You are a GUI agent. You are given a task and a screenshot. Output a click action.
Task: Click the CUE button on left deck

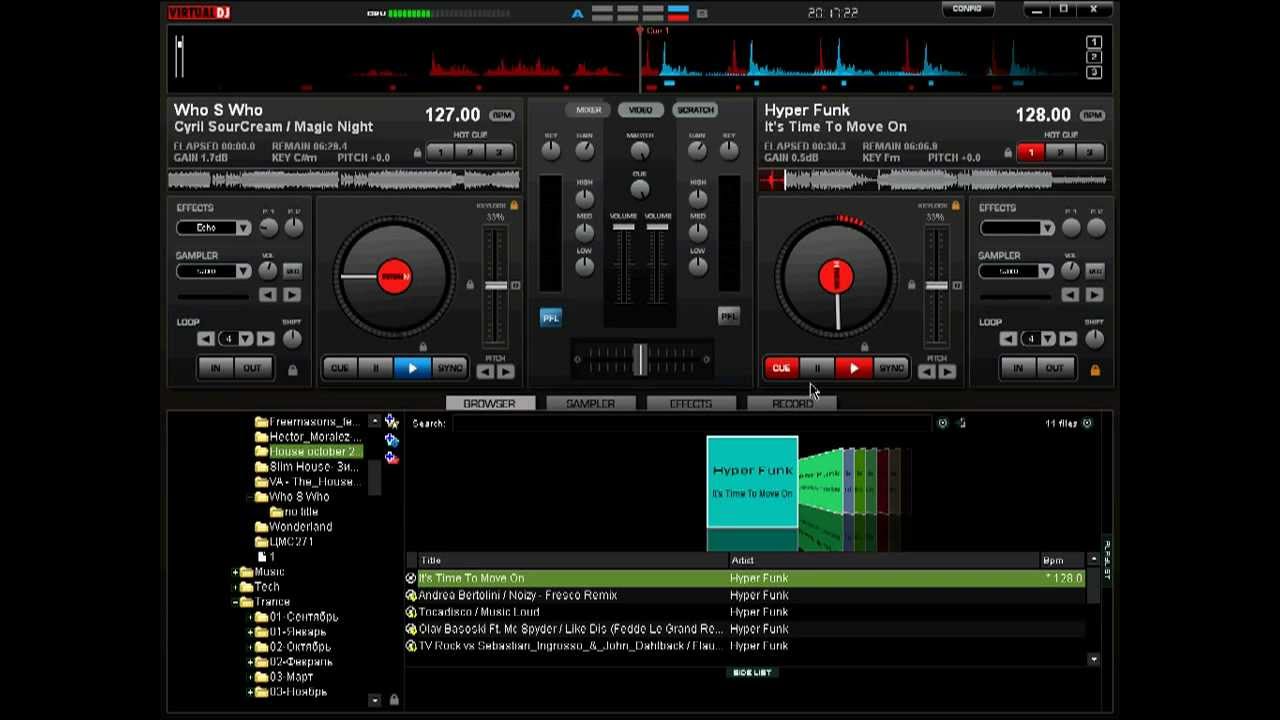coord(340,369)
